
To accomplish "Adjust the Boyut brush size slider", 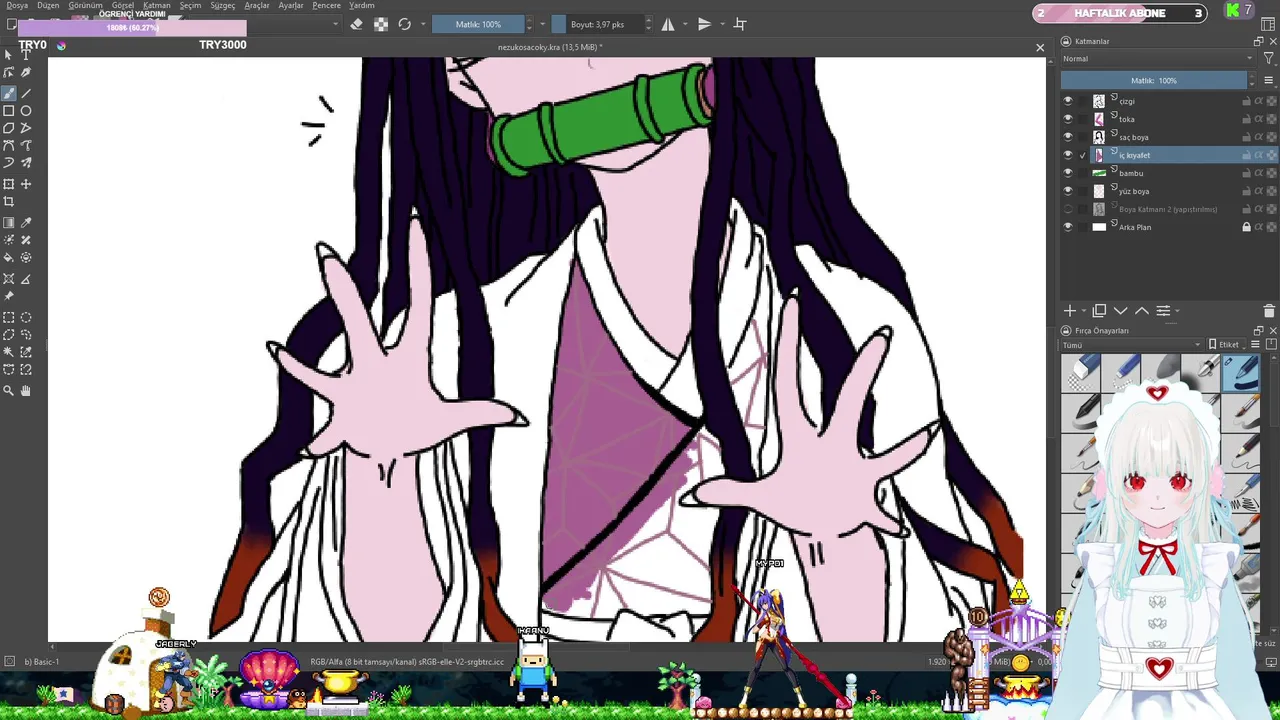I will point(598,24).
